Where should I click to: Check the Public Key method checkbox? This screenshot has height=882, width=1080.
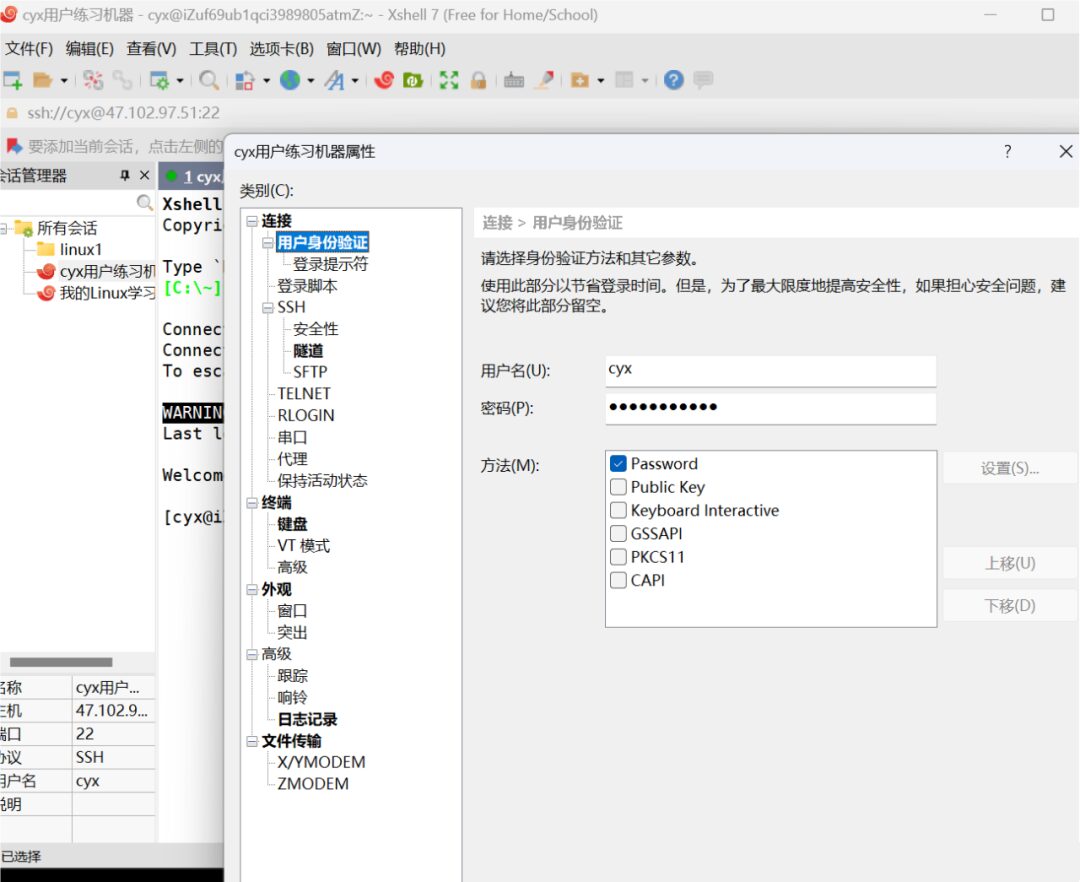coord(618,487)
